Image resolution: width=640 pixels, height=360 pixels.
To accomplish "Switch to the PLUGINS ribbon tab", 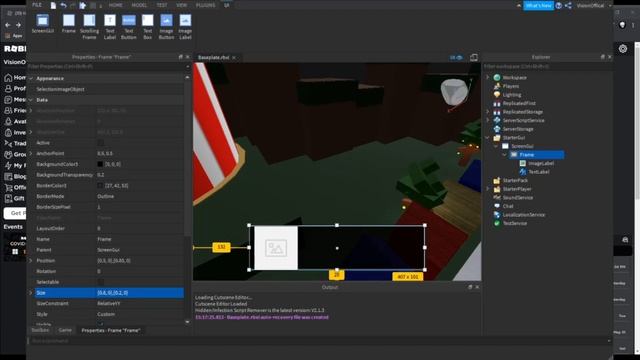I will pyautogui.click(x=205, y=5).
